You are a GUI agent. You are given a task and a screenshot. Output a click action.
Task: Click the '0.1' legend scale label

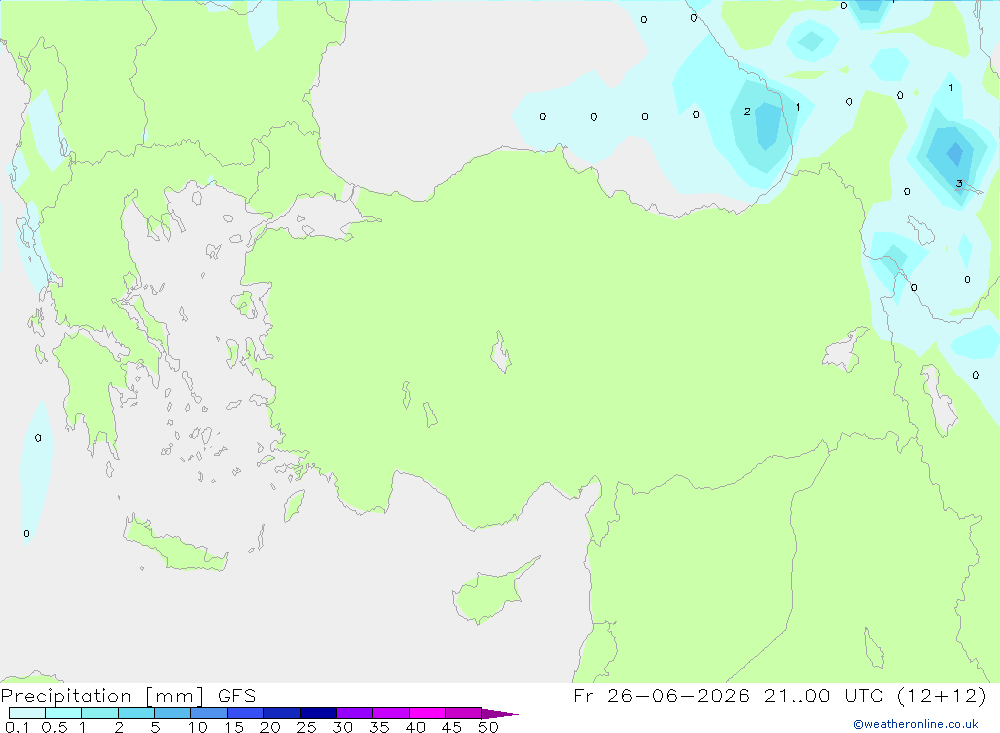17,727
